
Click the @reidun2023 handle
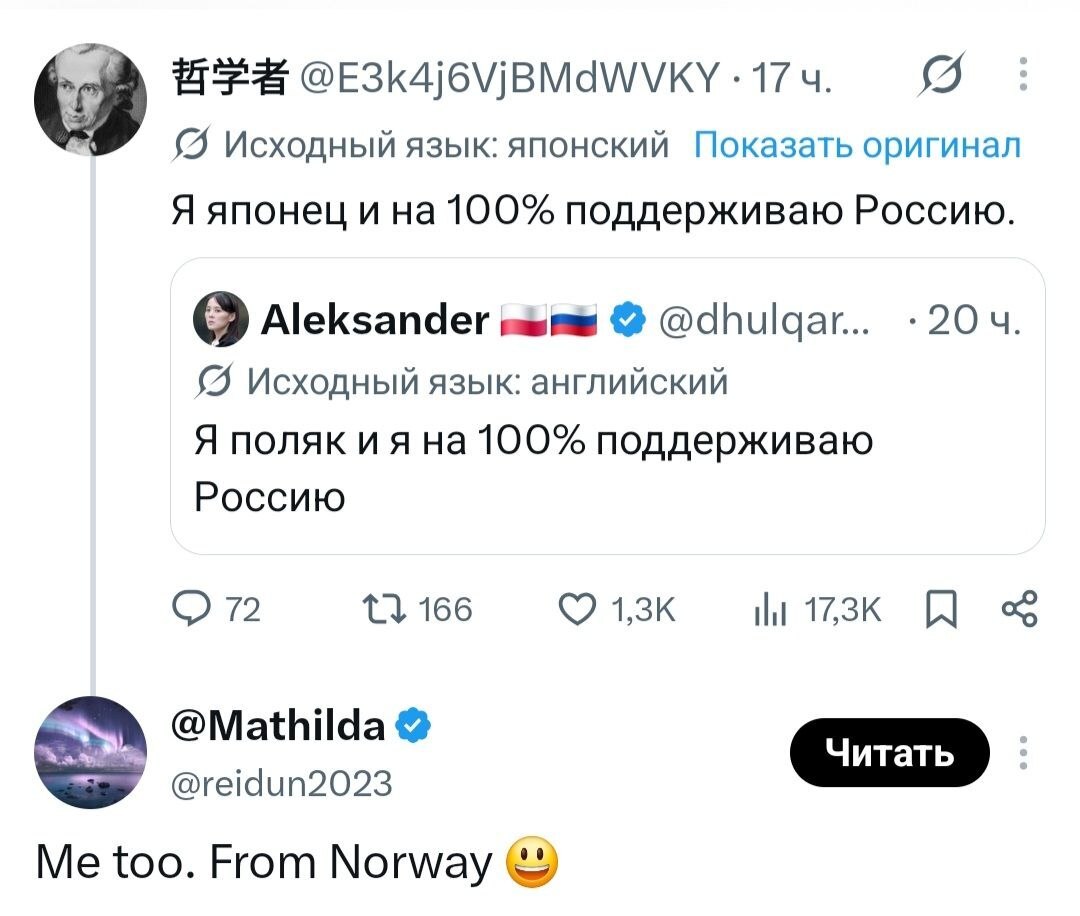click(282, 783)
